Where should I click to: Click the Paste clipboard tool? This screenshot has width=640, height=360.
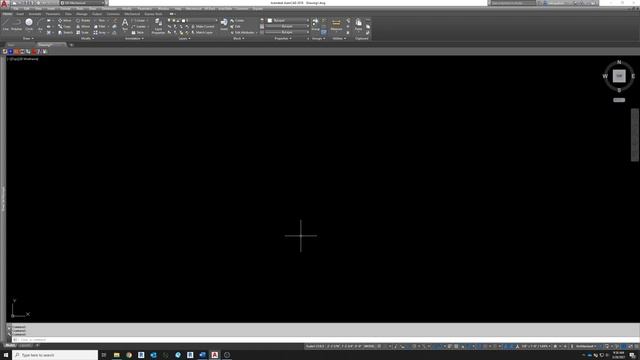pos(358,24)
